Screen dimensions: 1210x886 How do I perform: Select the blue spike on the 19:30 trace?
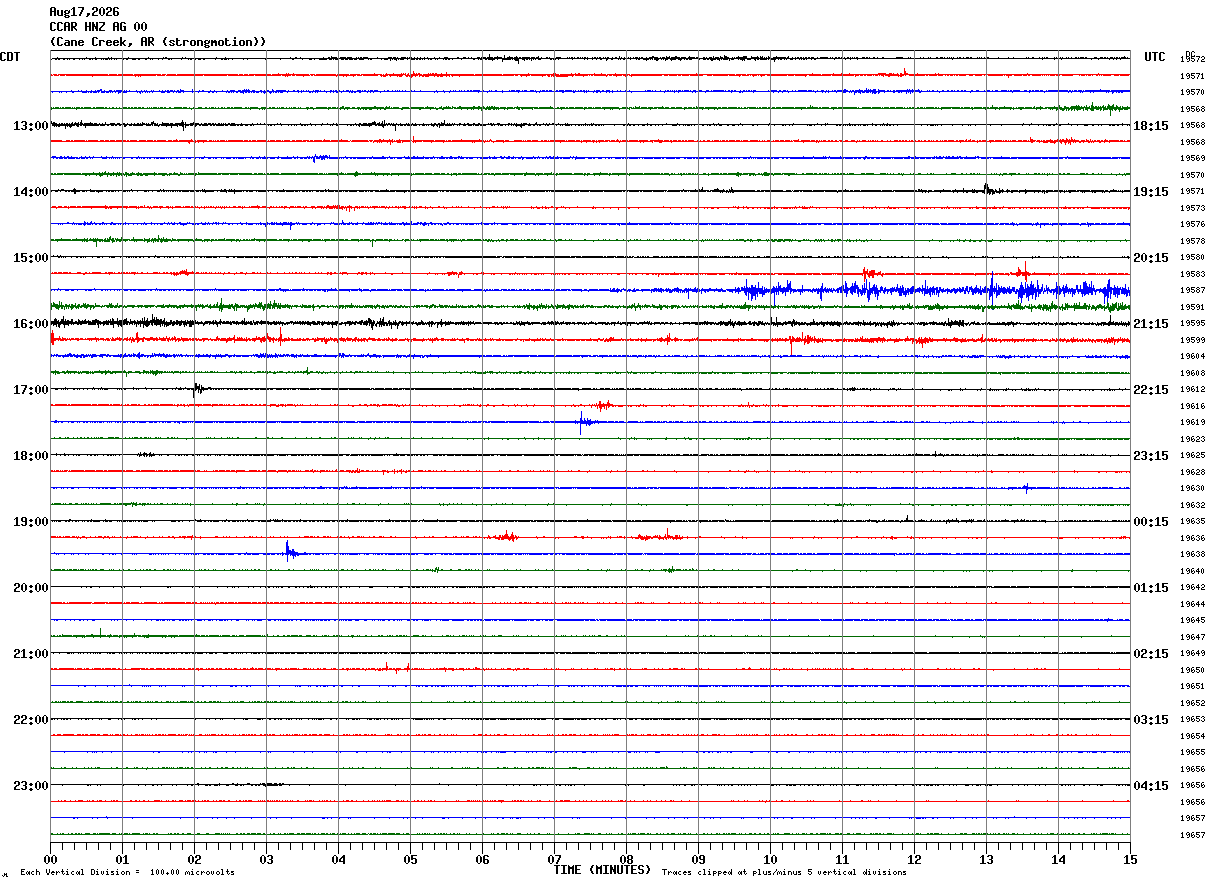(289, 551)
